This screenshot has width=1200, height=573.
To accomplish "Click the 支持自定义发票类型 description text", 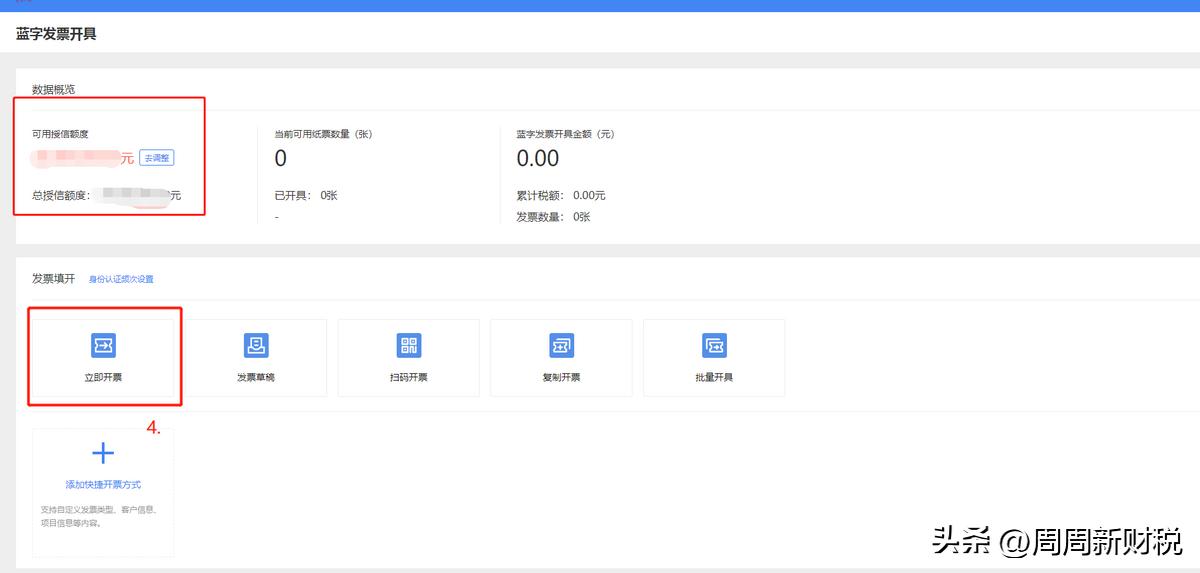I will click(x=99, y=516).
